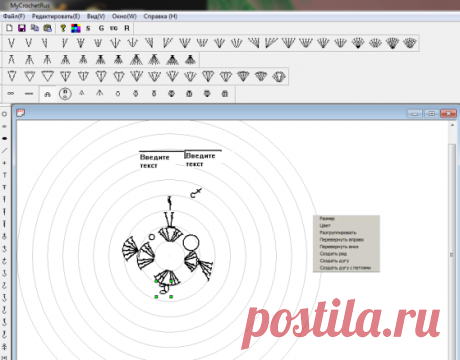Select the filled black oval stitch tool
Screen dimensions: 460x360
pos(5,138)
